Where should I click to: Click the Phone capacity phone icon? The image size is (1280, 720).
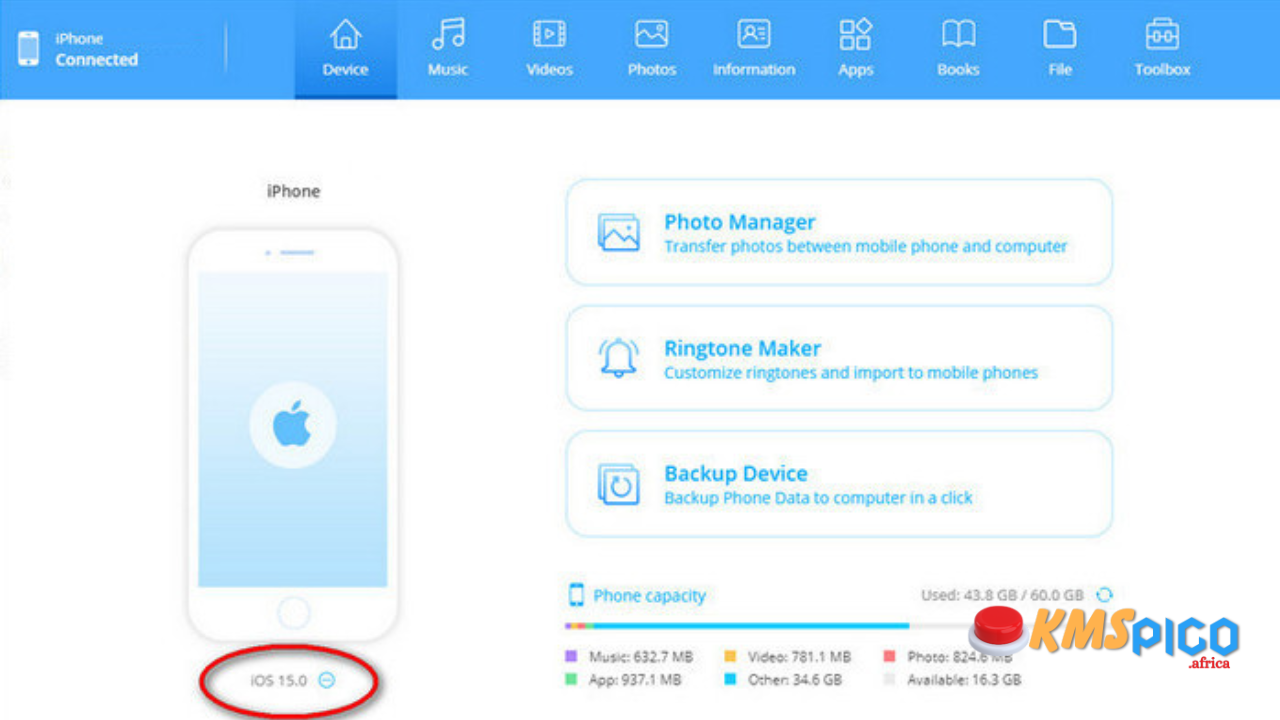coord(576,595)
